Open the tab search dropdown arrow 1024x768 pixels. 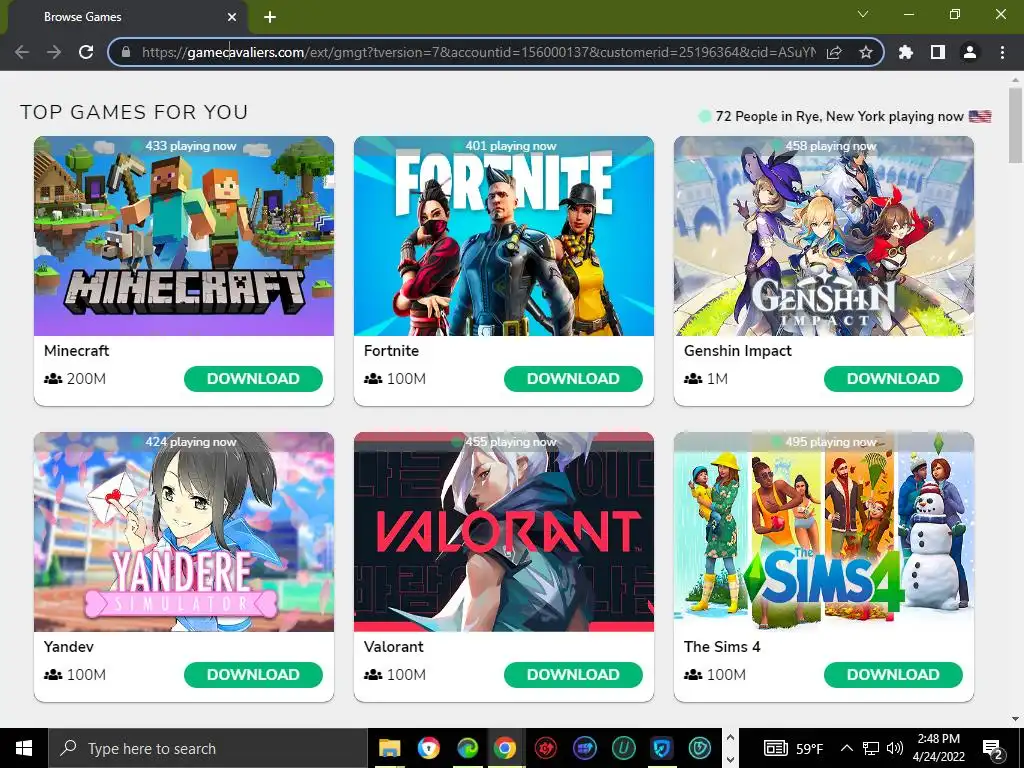pos(863,14)
